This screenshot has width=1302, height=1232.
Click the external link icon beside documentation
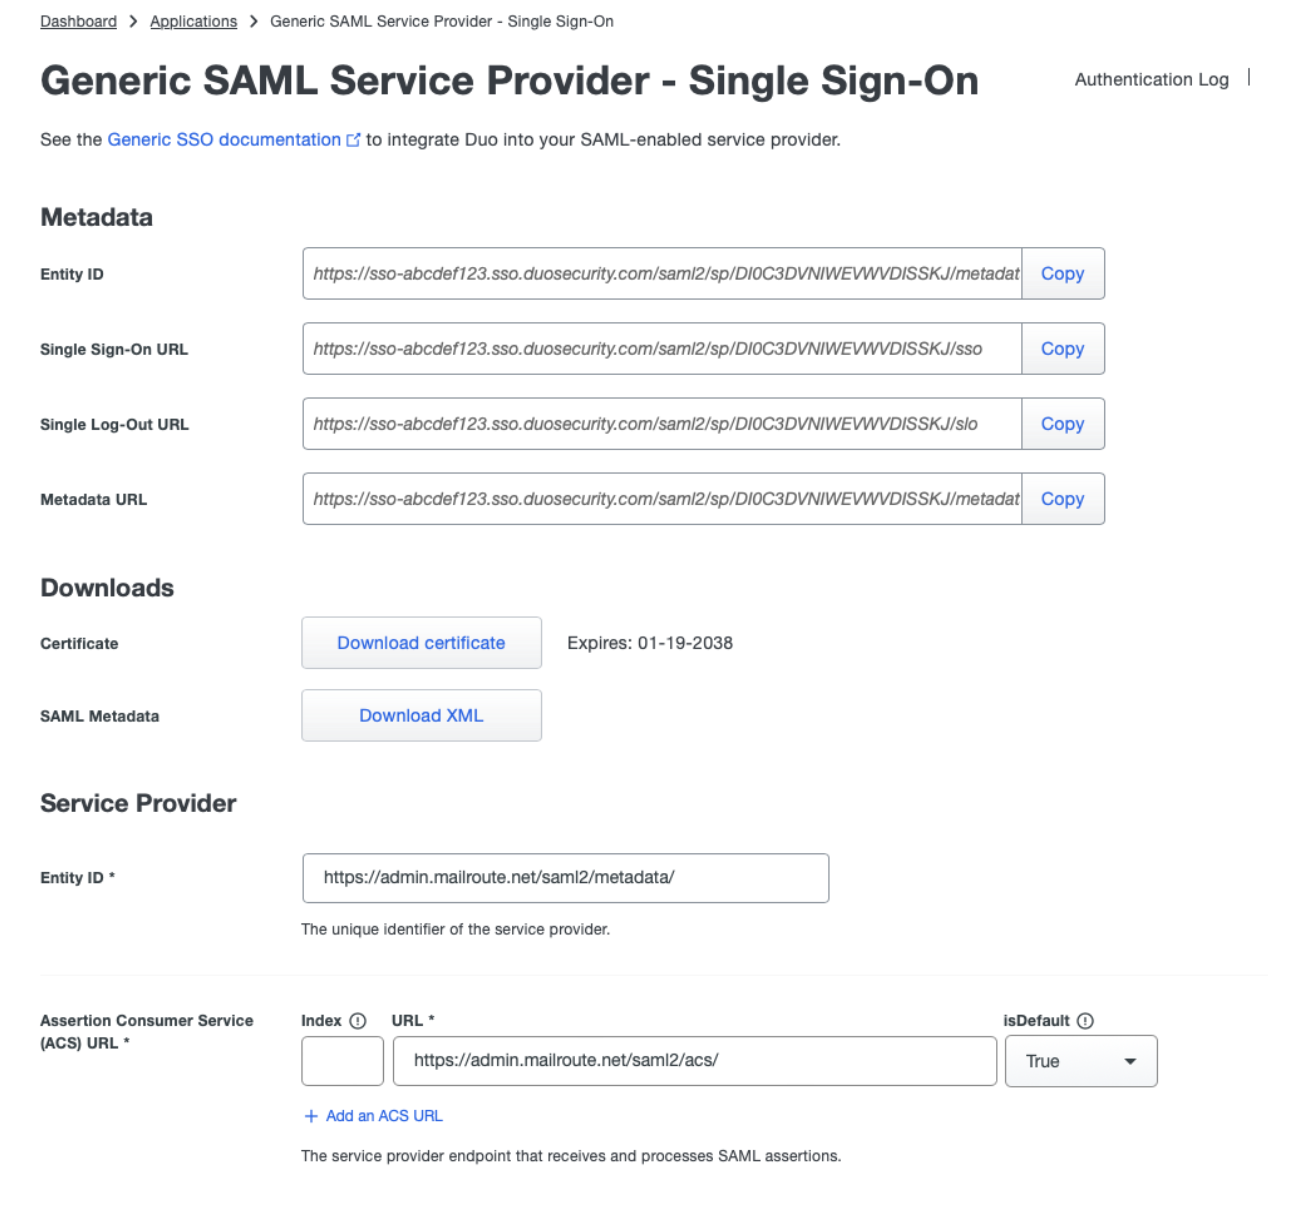coord(353,140)
